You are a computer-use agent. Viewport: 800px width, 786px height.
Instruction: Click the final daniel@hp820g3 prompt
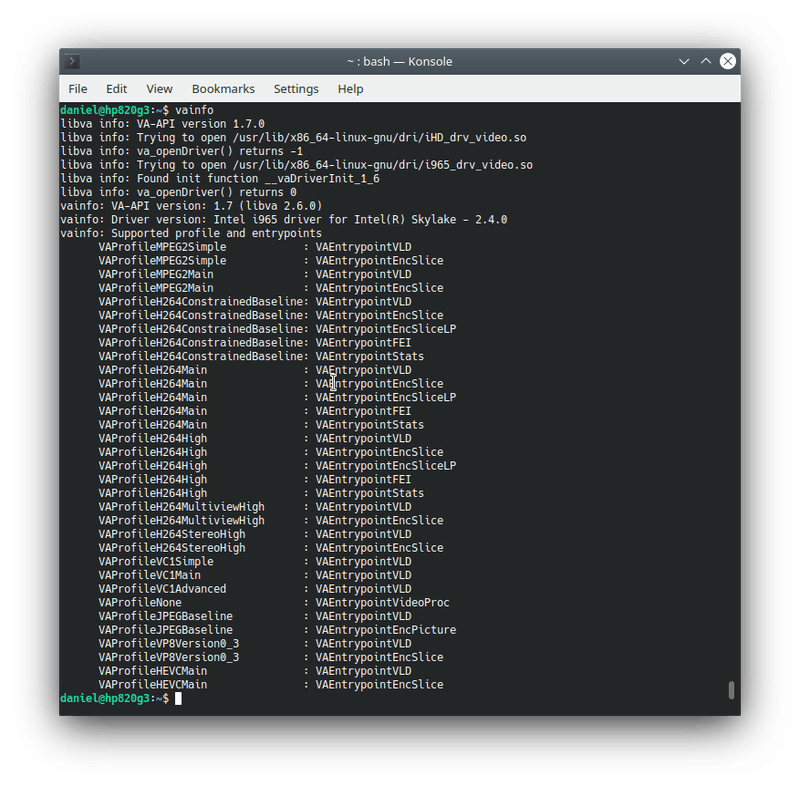pos(114,698)
